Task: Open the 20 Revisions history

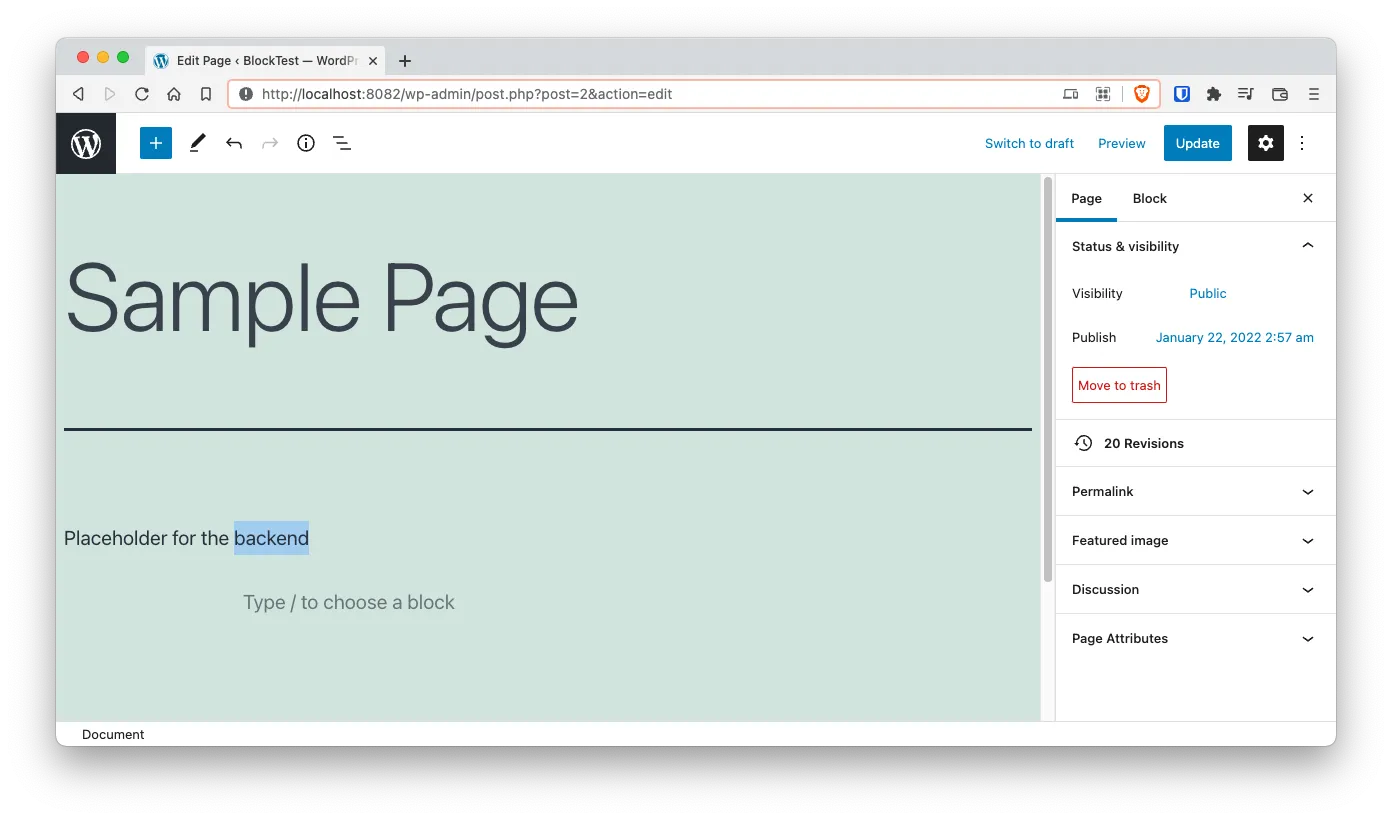Action: click(1196, 443)
